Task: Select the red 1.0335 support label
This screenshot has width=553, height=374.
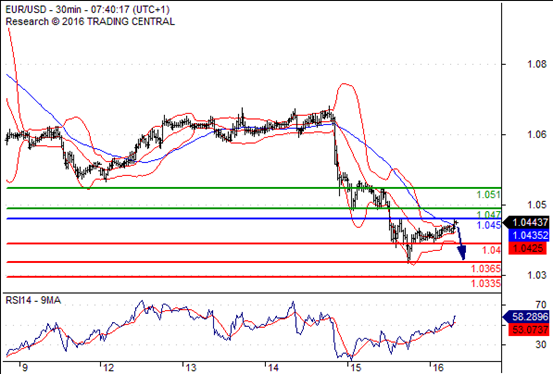Action: (x=486, y=283)
